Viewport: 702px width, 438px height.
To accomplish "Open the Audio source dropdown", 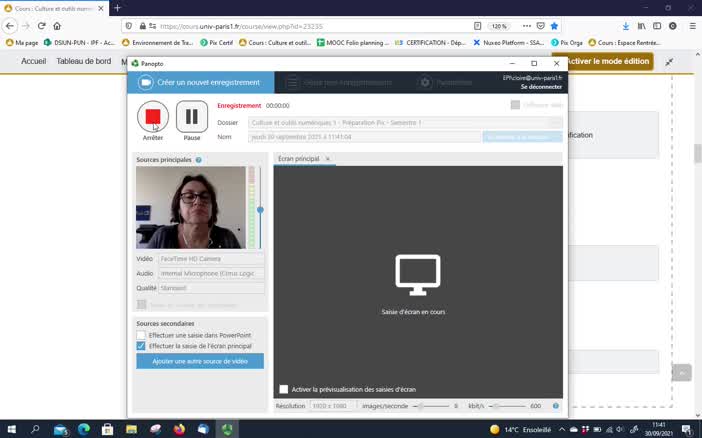I will (x=211, y=273).
